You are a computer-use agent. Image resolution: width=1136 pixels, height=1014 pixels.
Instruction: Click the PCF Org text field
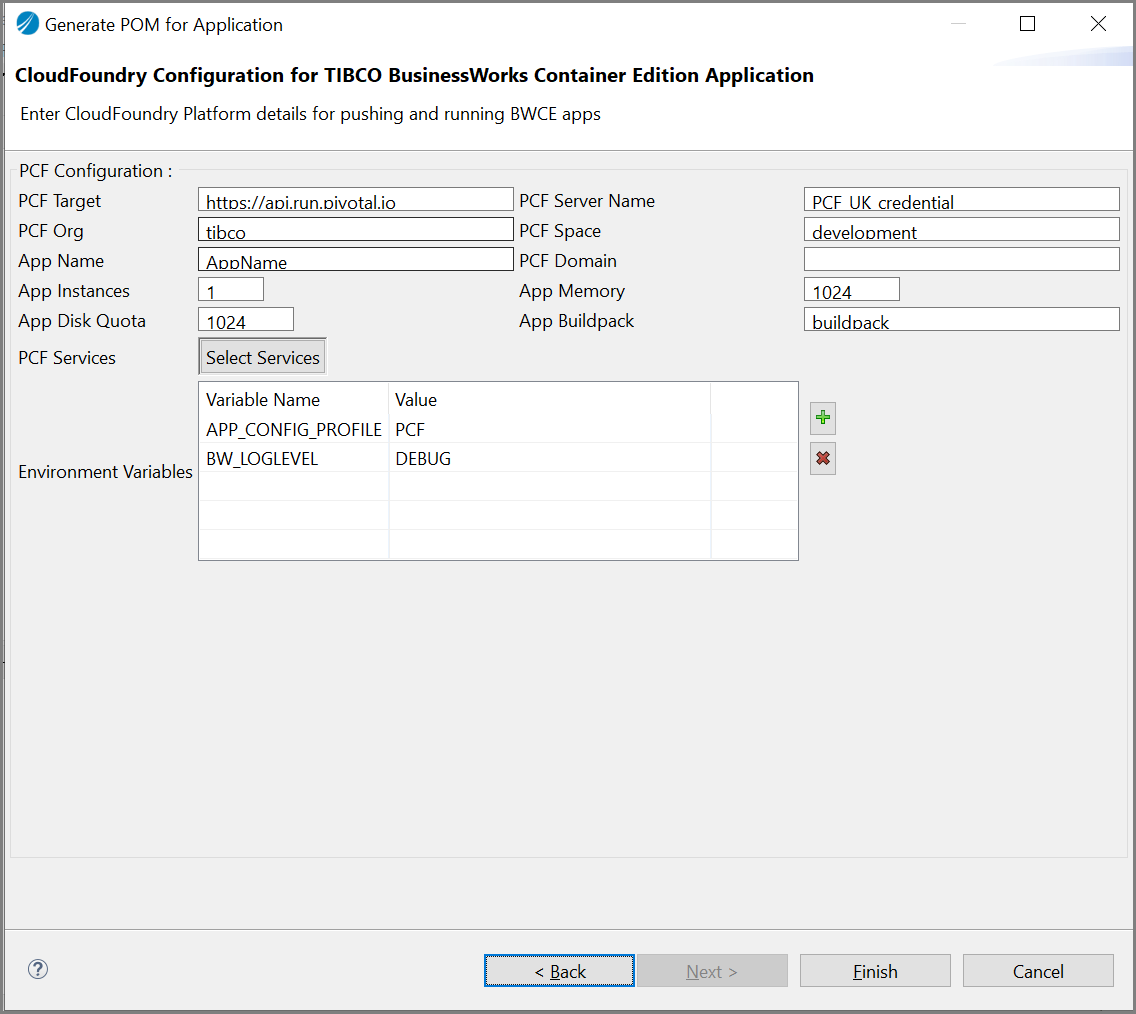355,230
